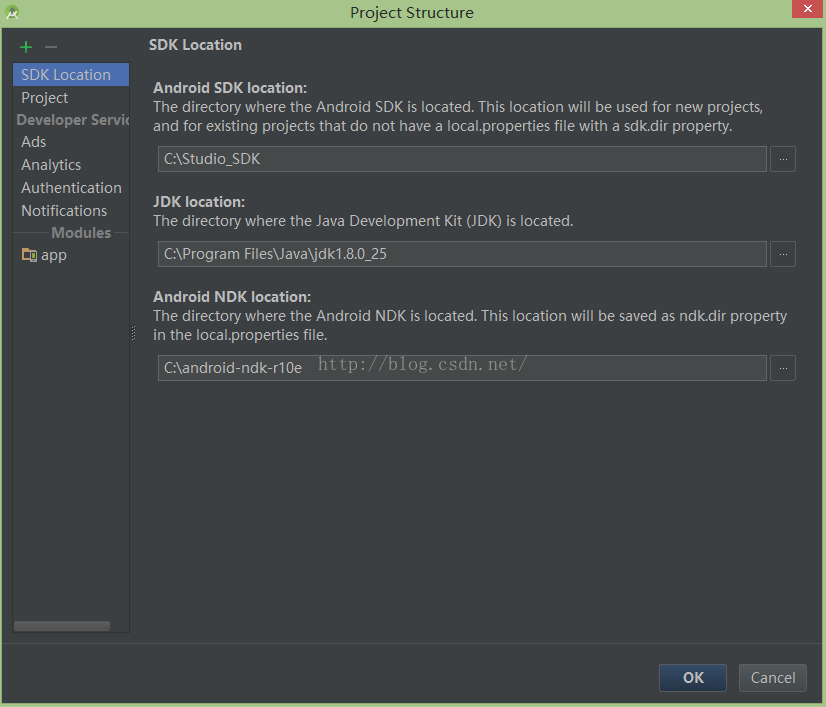This screenshot has height=707, width=826.
Task: Click the 'Android NDK location:' label
Action: pos(232,297)
